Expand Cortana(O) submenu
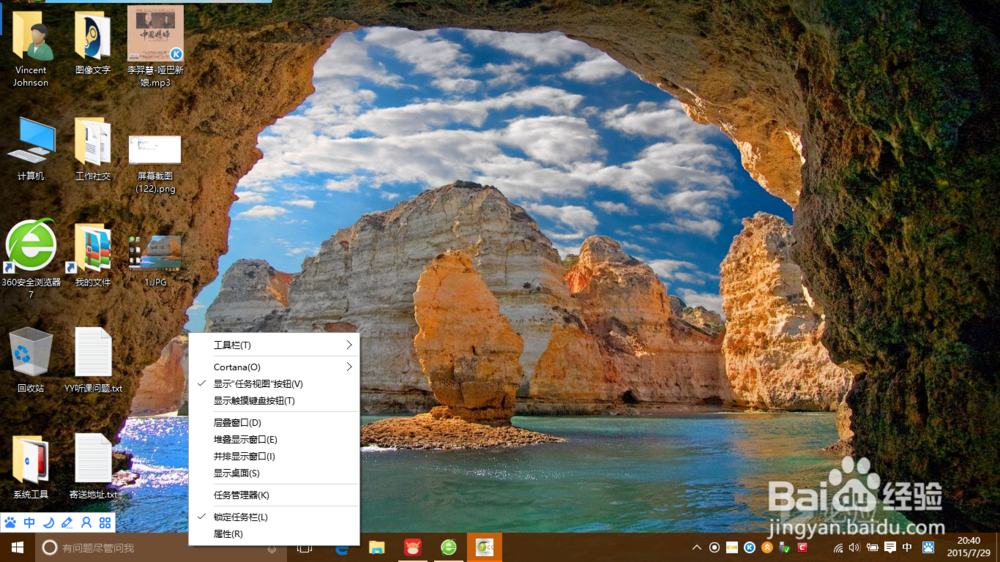This screenshot has height=562, width=1000. click(x=274, y=367)
